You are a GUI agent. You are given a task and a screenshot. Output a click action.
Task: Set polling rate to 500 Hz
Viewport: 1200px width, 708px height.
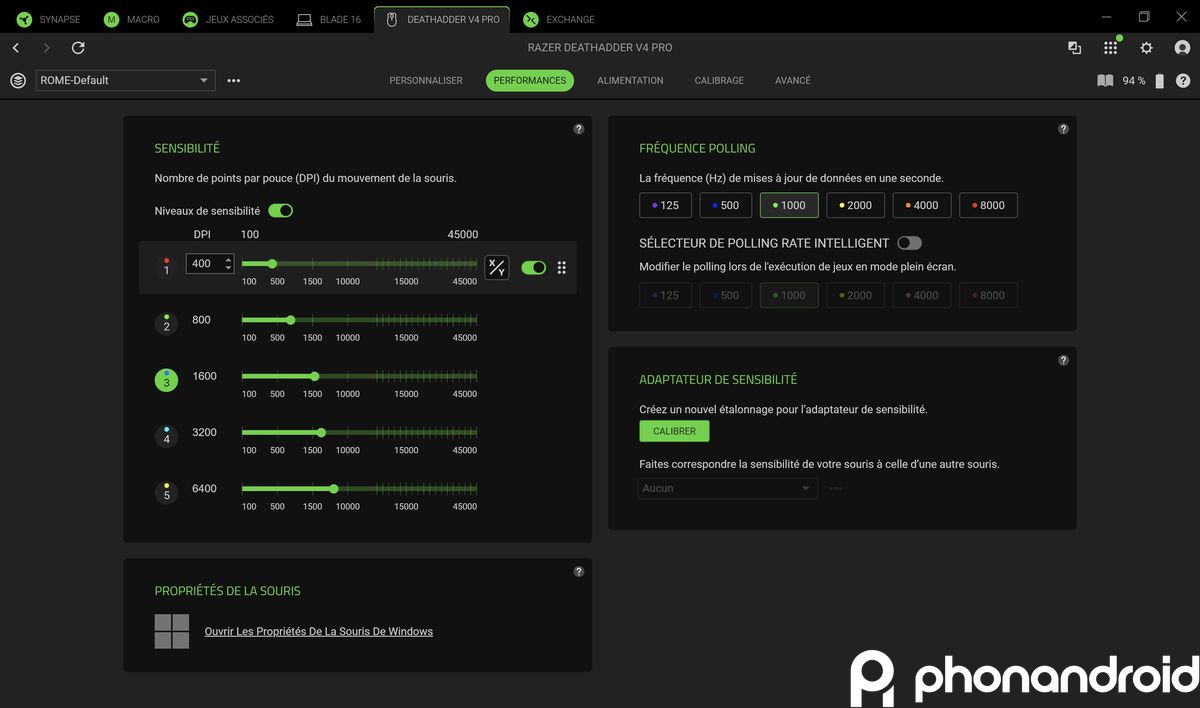[x=725, y=205]
